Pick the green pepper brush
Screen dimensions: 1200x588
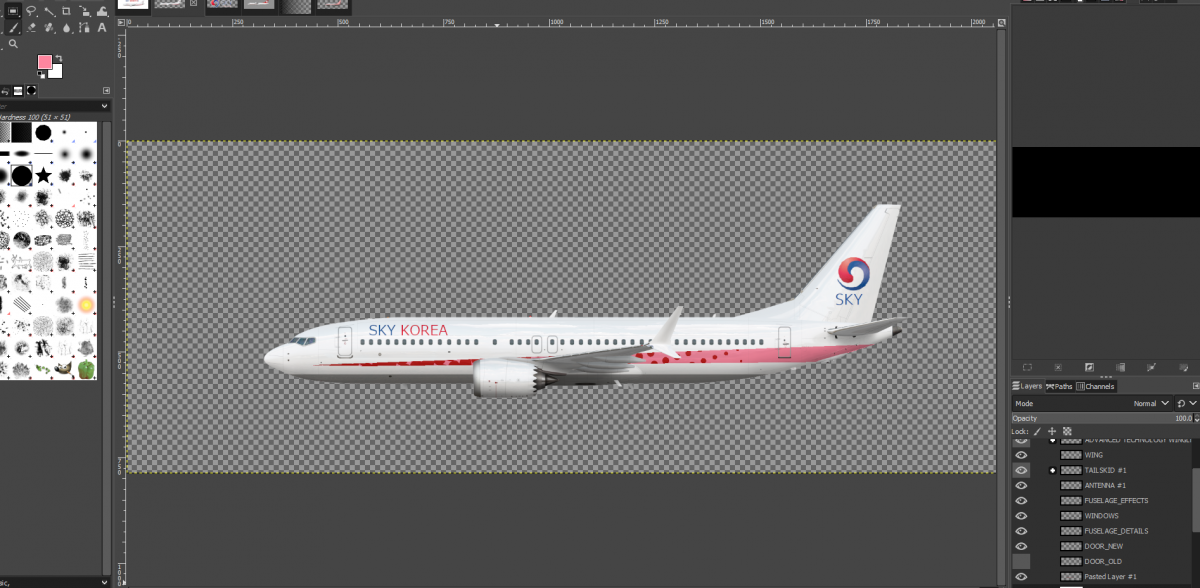point(86,369)
